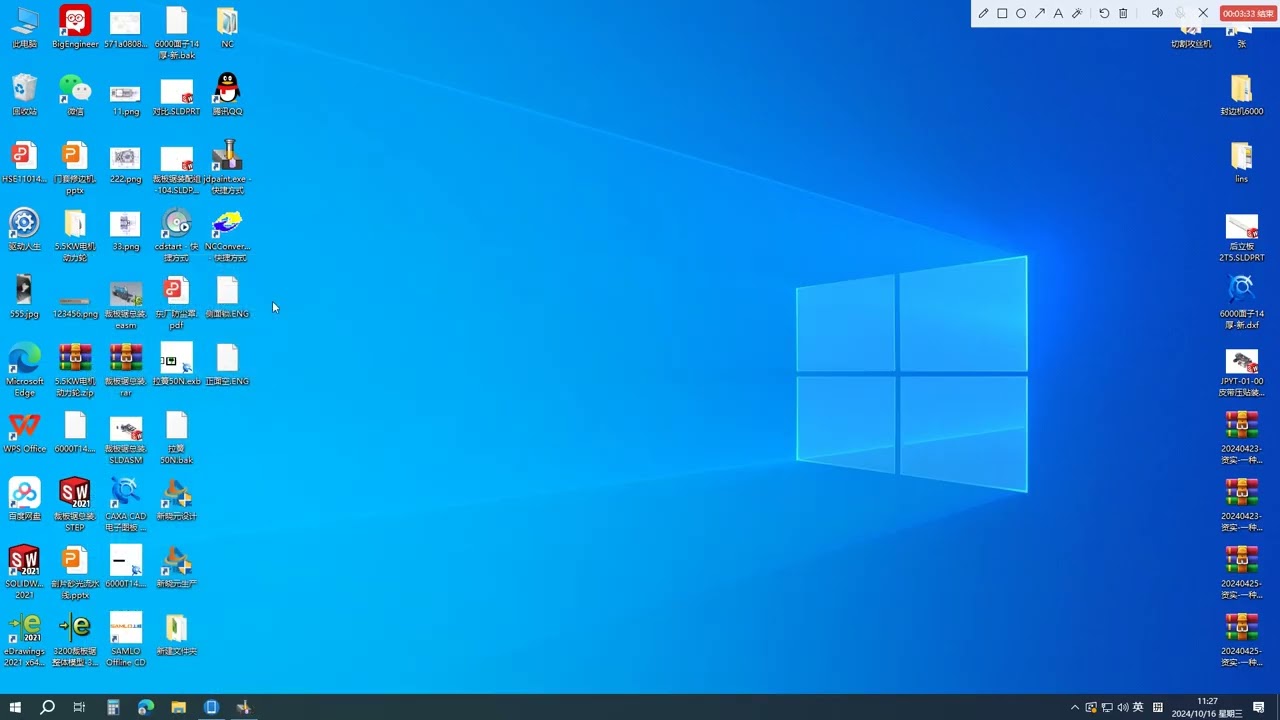Select the 222.png image file
1280x720 pixels.
point(126,163)
